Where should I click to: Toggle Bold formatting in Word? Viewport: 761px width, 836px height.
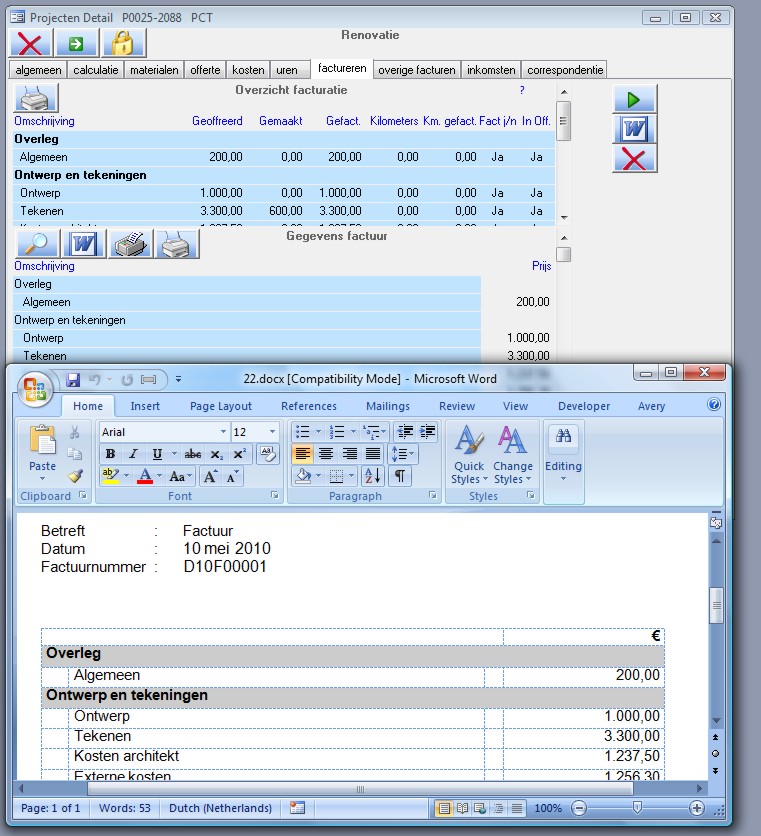click(110, 454)
